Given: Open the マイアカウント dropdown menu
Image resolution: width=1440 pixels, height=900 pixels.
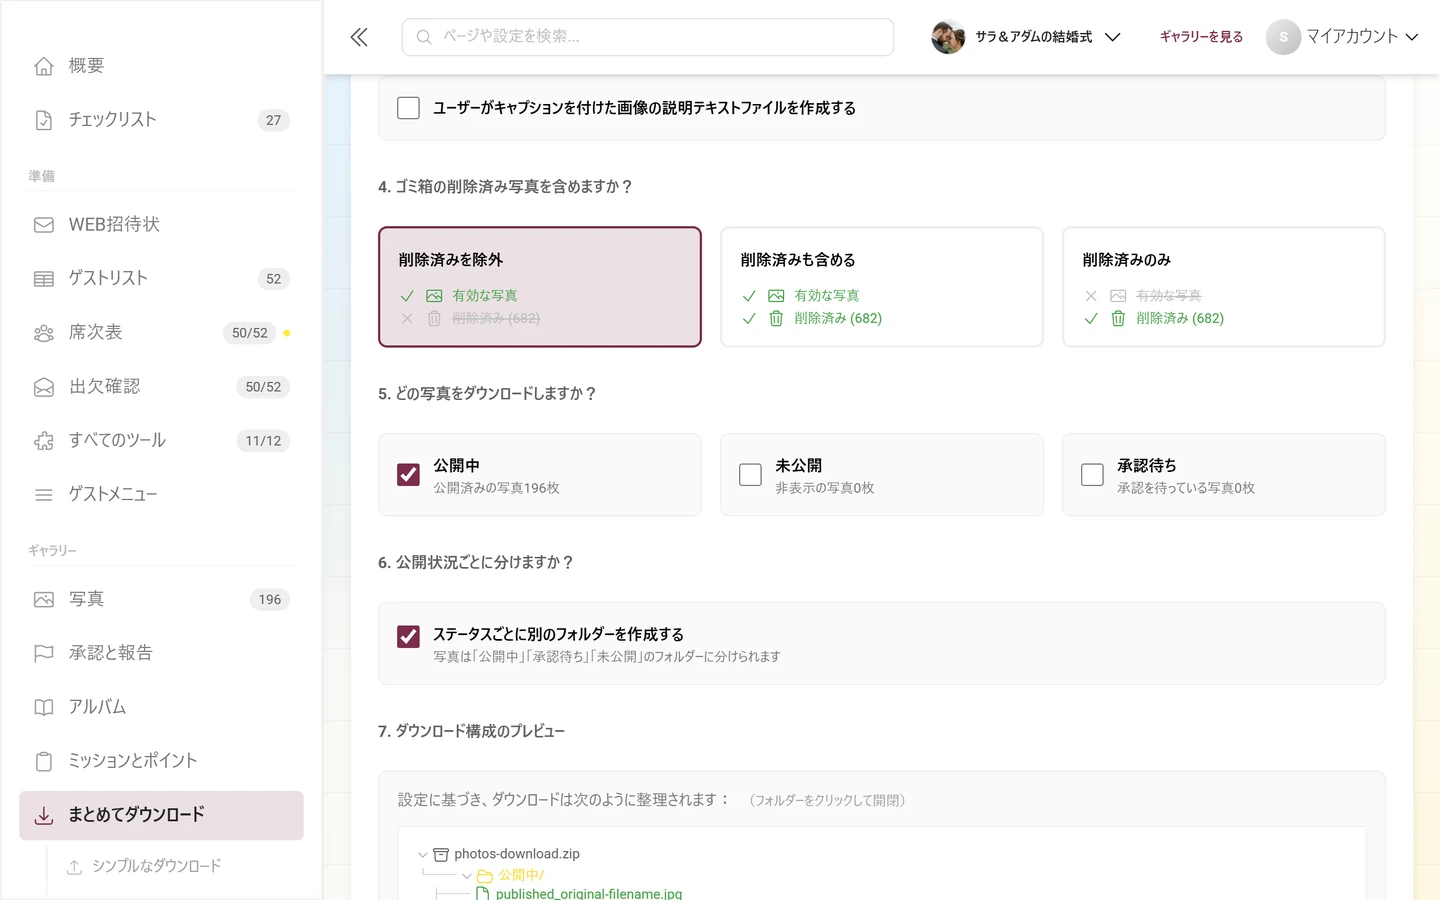Looking at the screenshot, I should (x=1343, y=37).
